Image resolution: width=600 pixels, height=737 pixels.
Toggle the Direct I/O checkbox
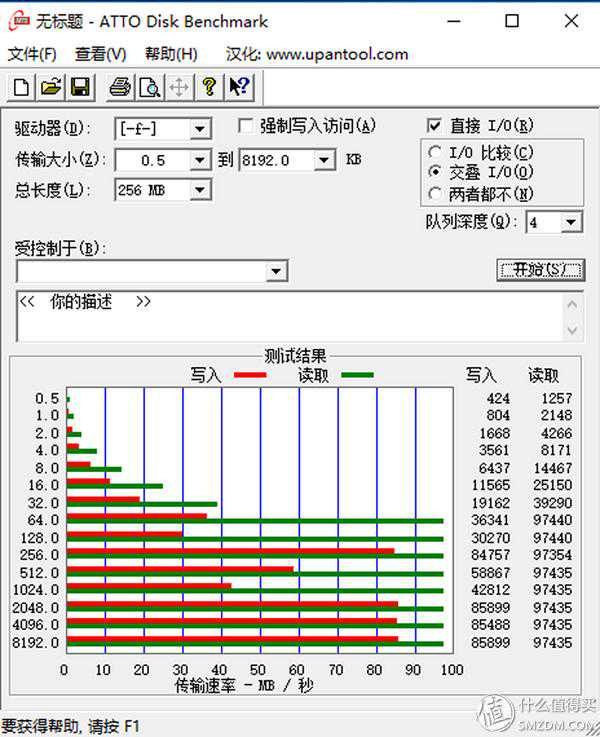(434, 126)
